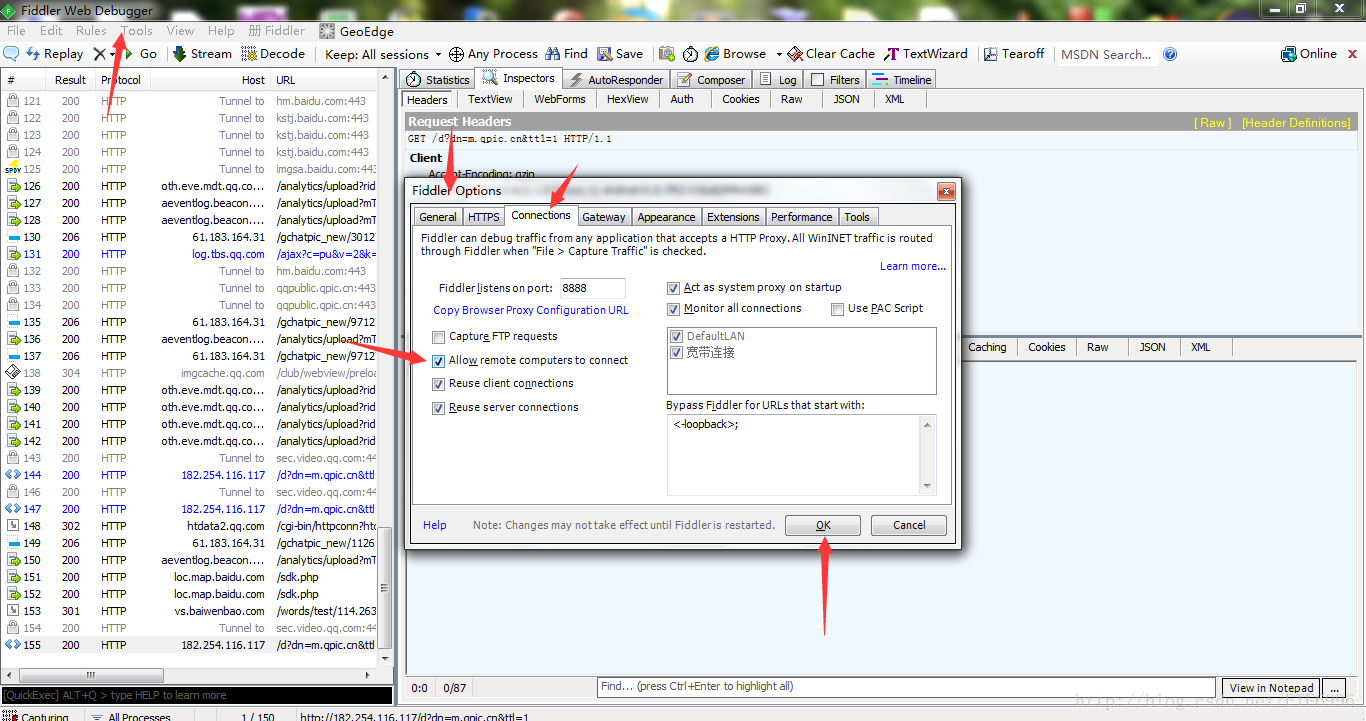Open the Timeline tab
Viewport: 1366px width, 721px height.
tap(901, 79)
